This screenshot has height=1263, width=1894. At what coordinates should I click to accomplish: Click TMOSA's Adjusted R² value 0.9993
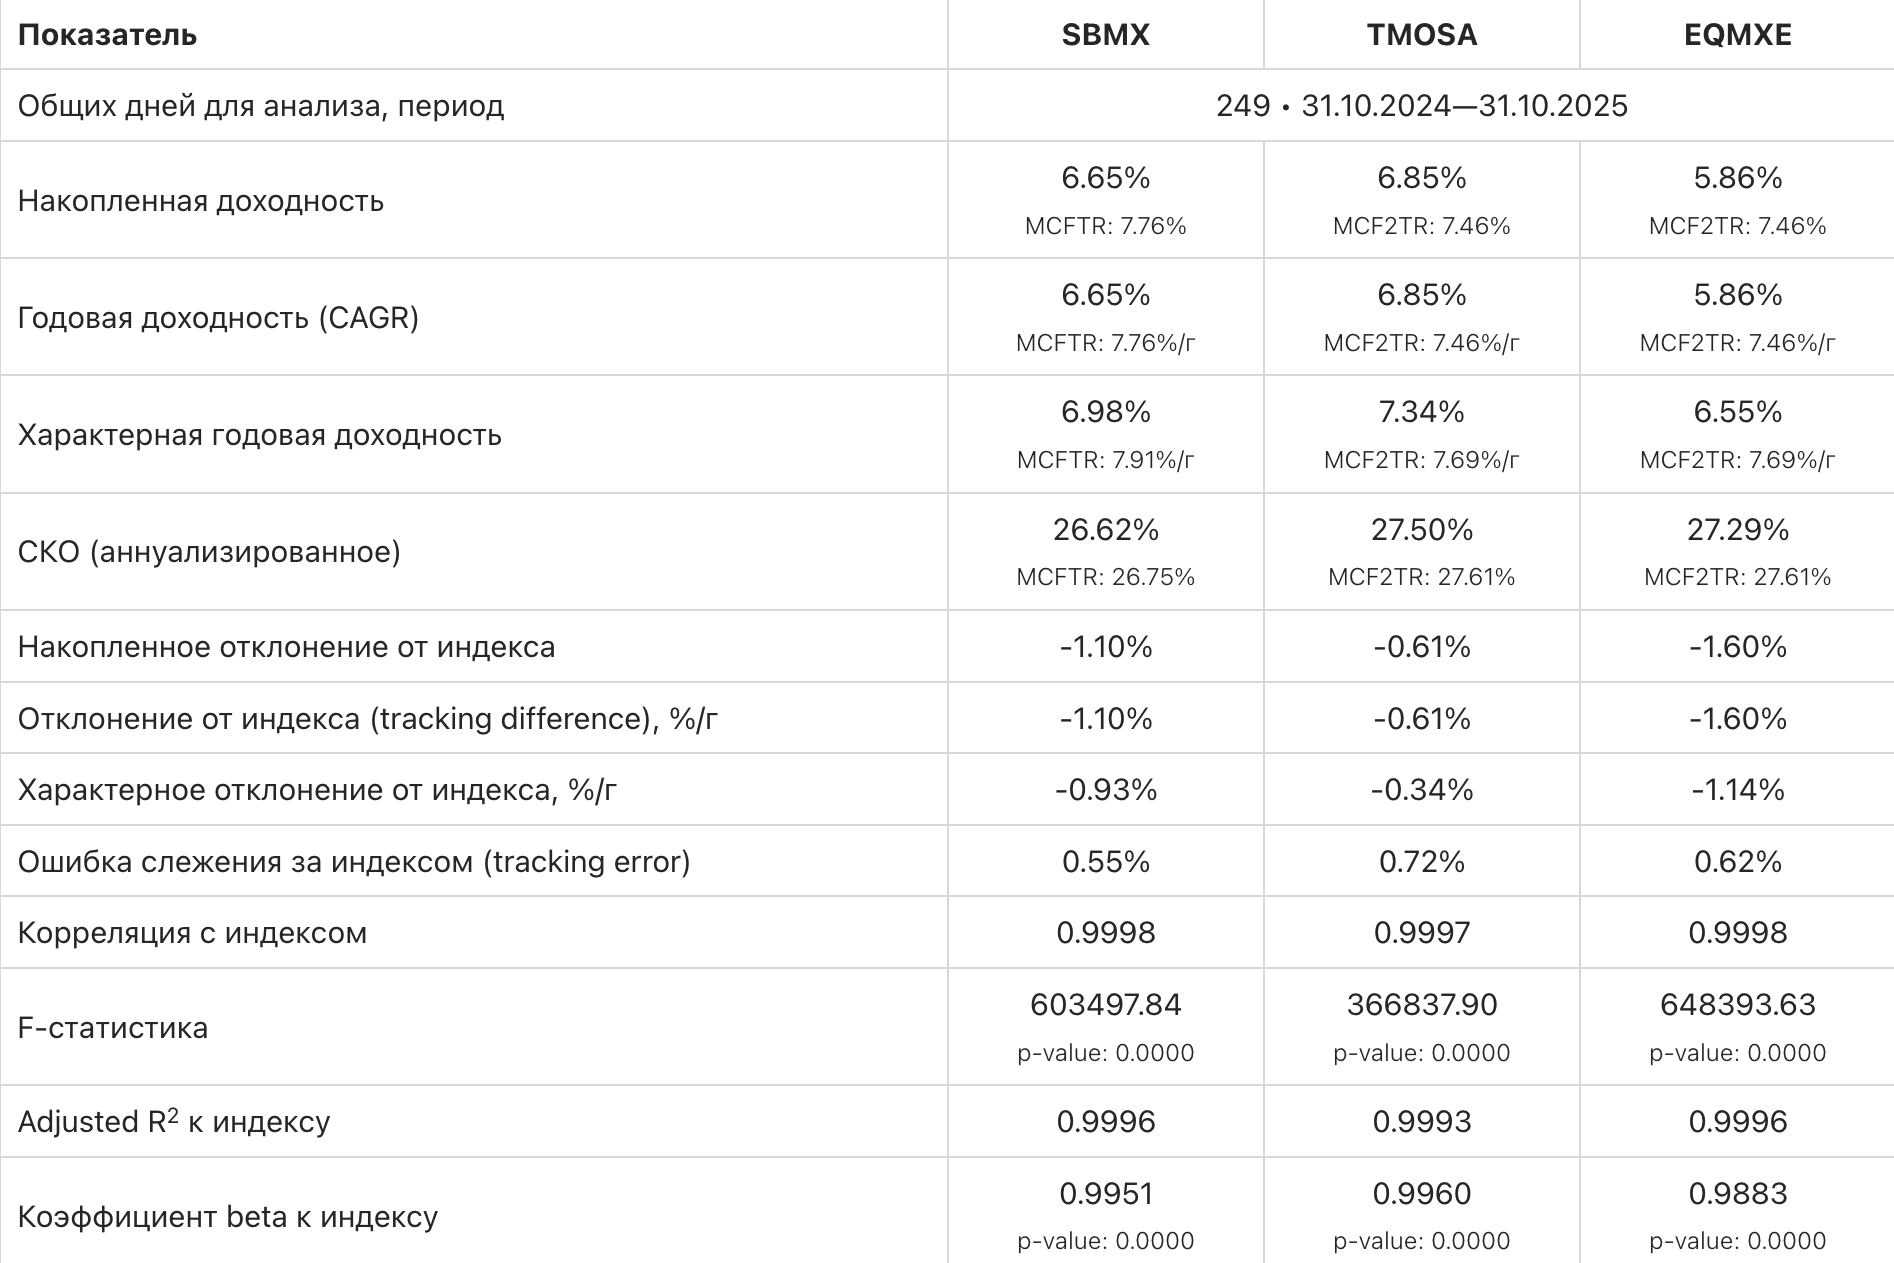(x=1421, y=1122)
